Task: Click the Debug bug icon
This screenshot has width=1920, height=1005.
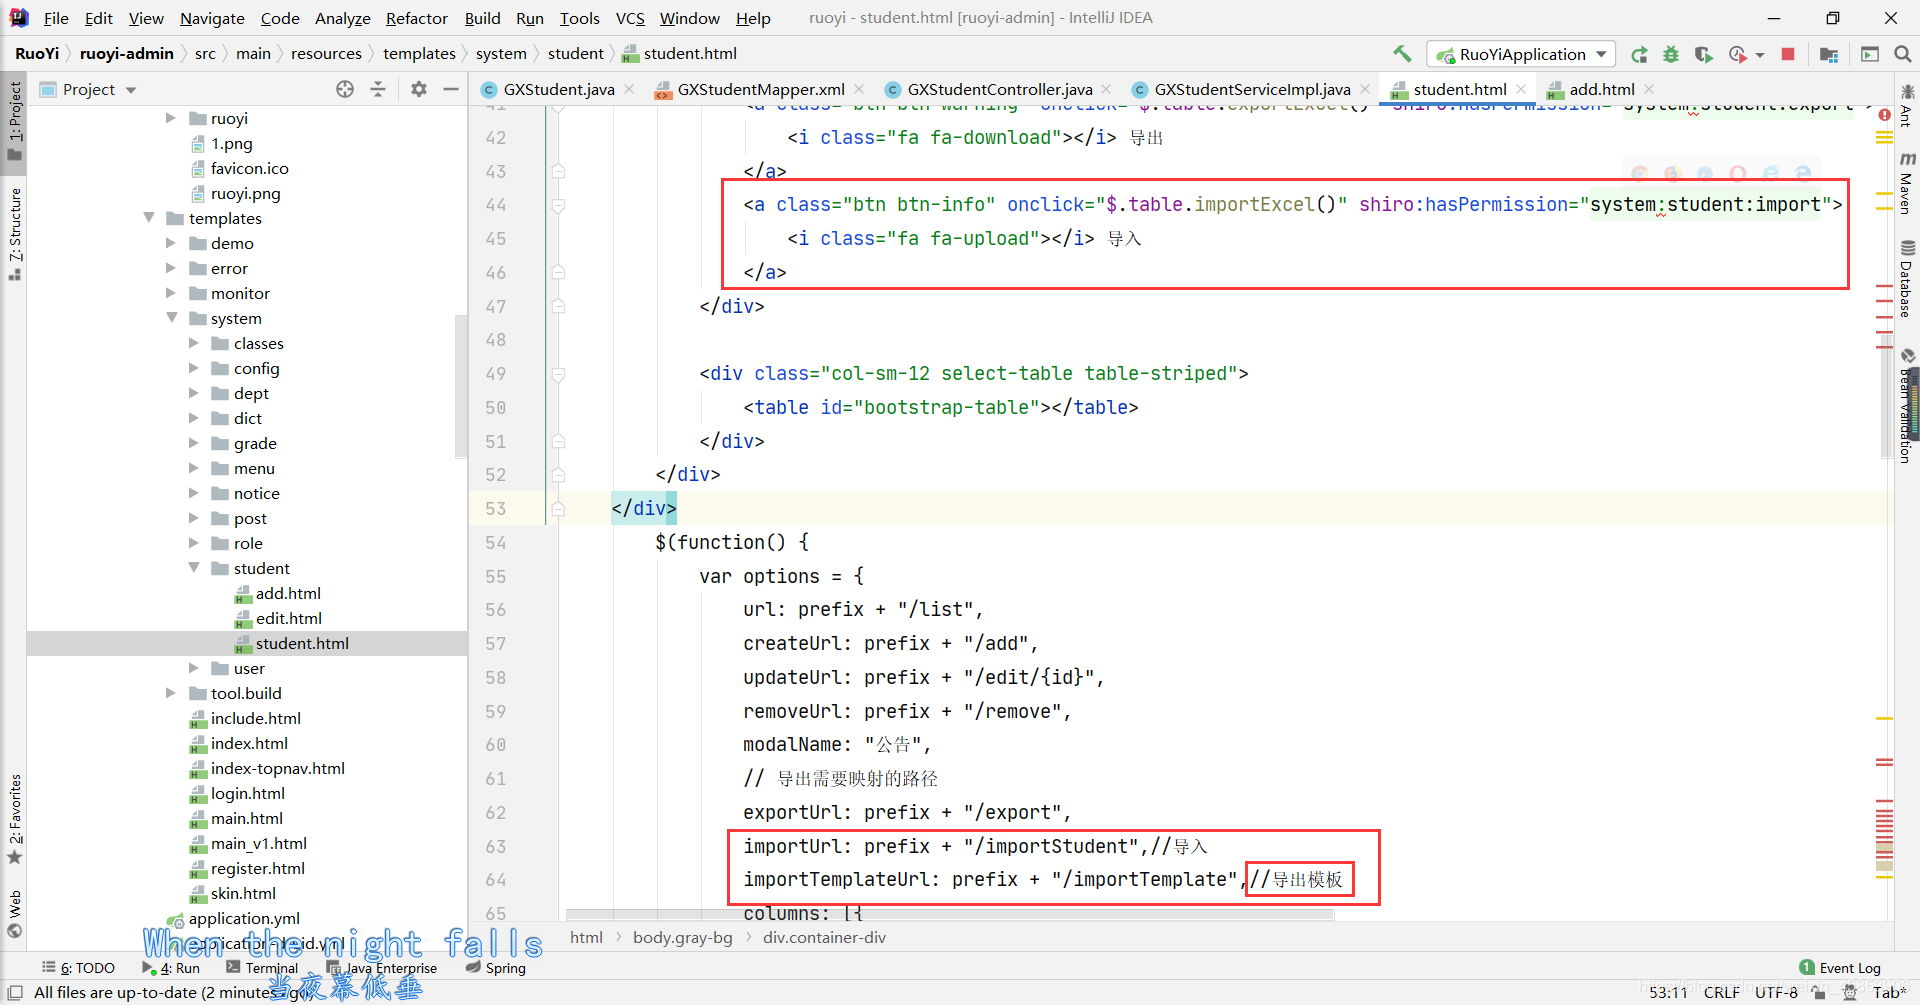Action: tap(1671, 54)
